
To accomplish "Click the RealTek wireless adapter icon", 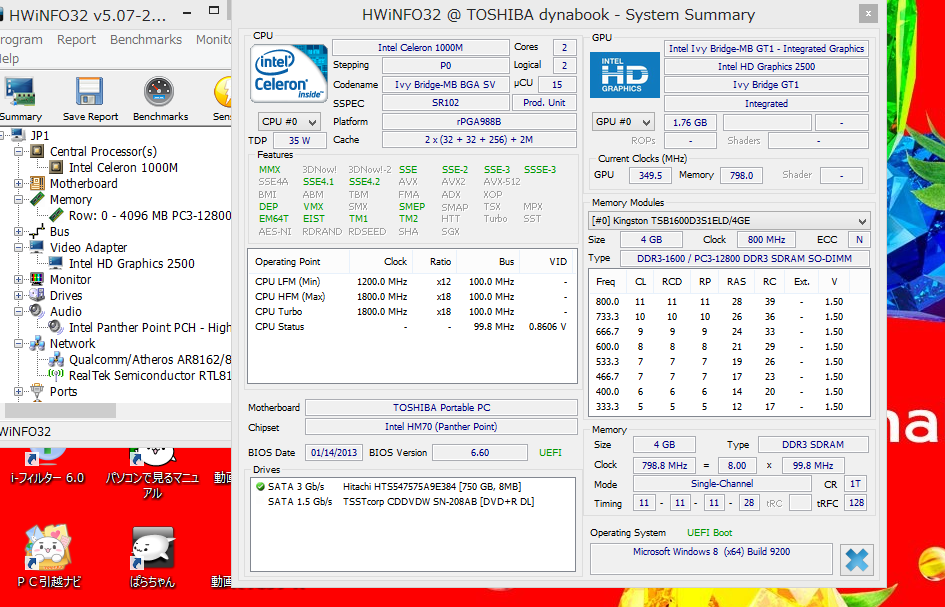I will pyautogui.click(x=56, y=375).
